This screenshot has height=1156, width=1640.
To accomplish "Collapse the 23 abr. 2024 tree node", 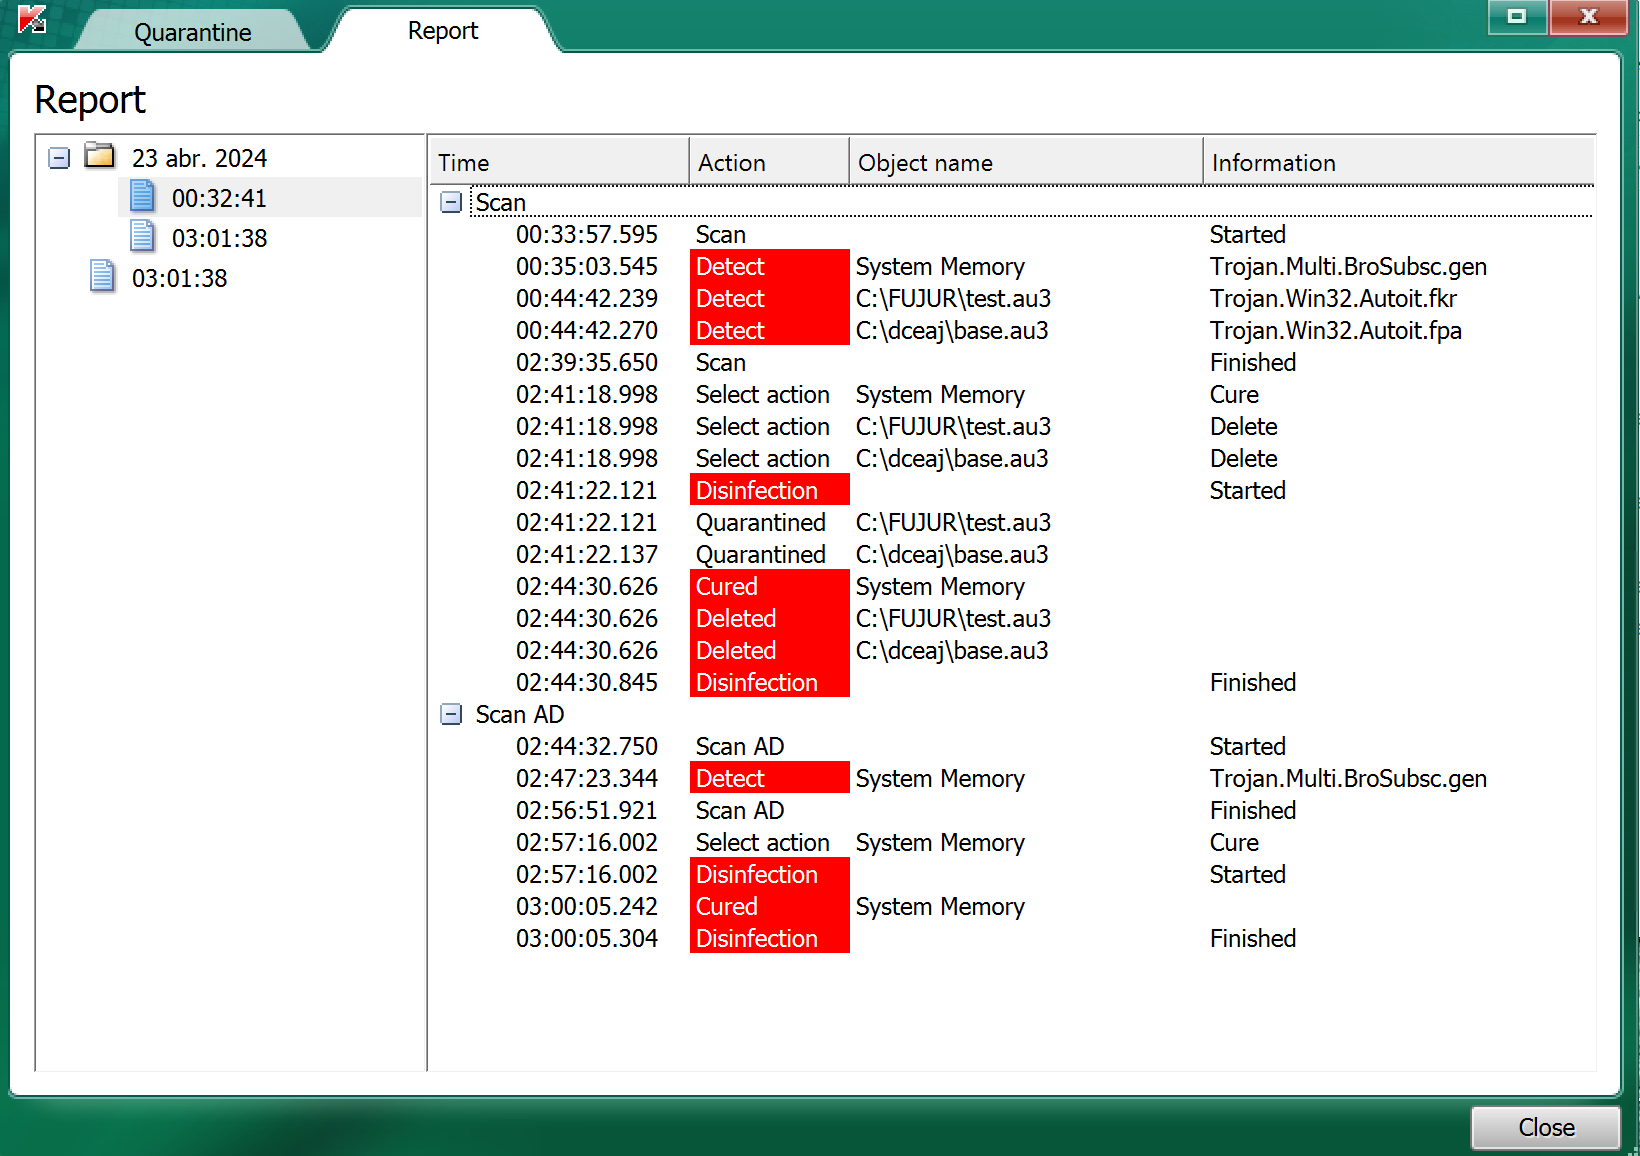I will coord(59,158).
